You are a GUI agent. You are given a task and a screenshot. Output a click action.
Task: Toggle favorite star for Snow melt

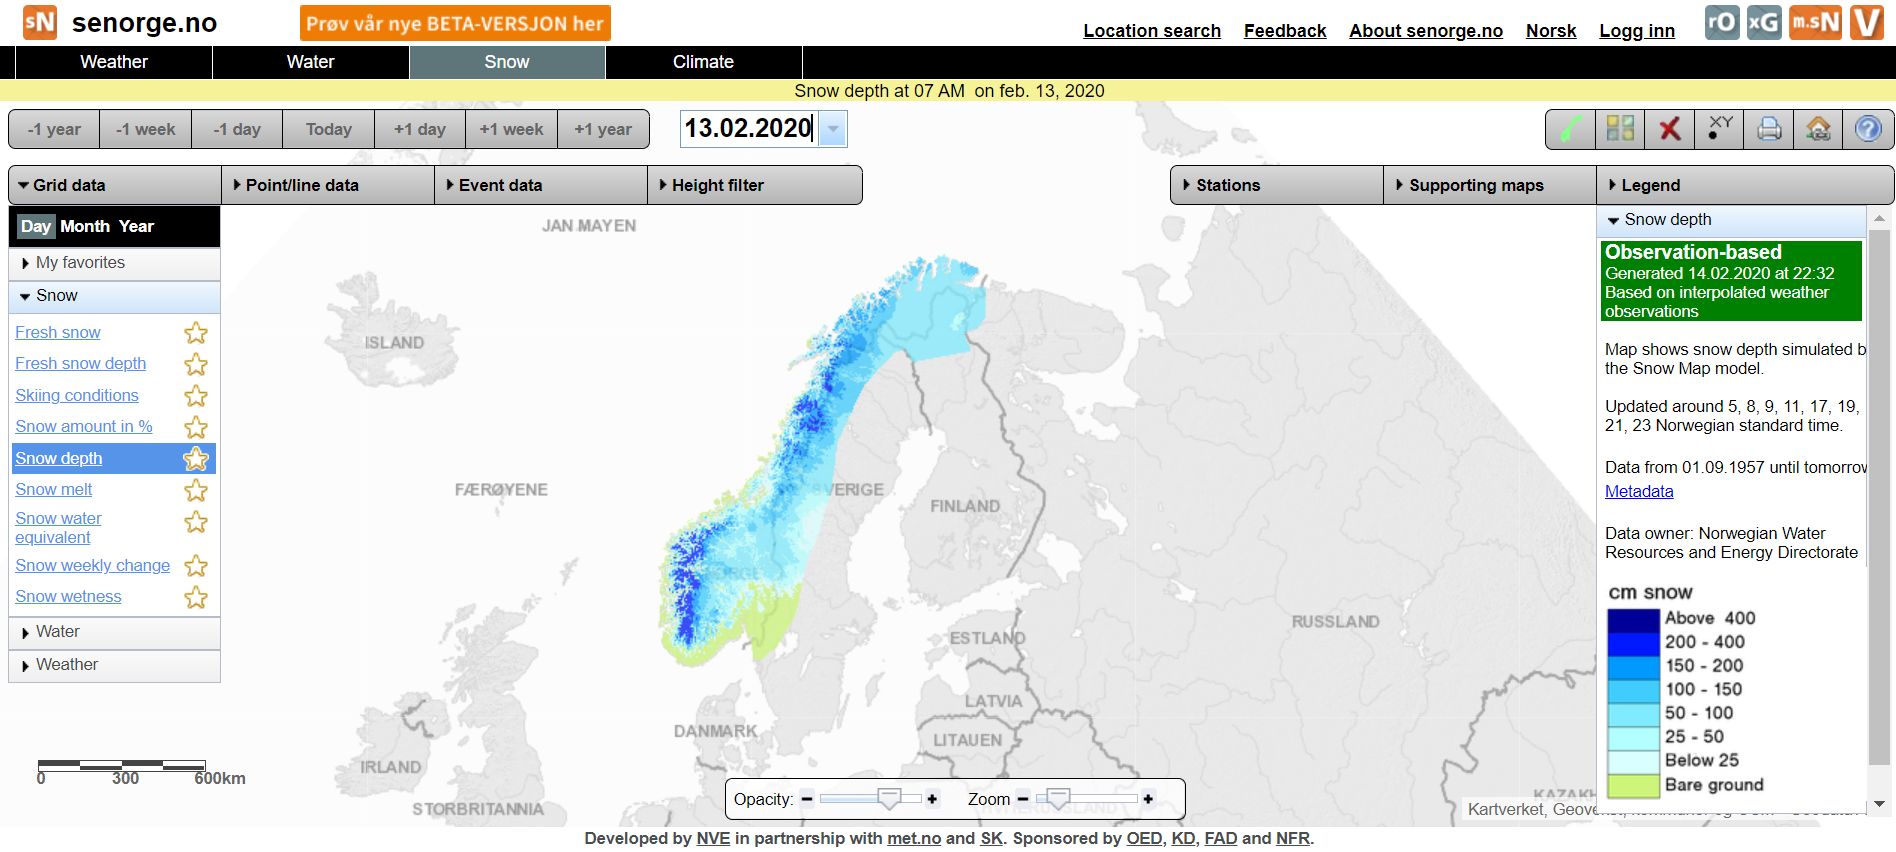coord(196,490)
